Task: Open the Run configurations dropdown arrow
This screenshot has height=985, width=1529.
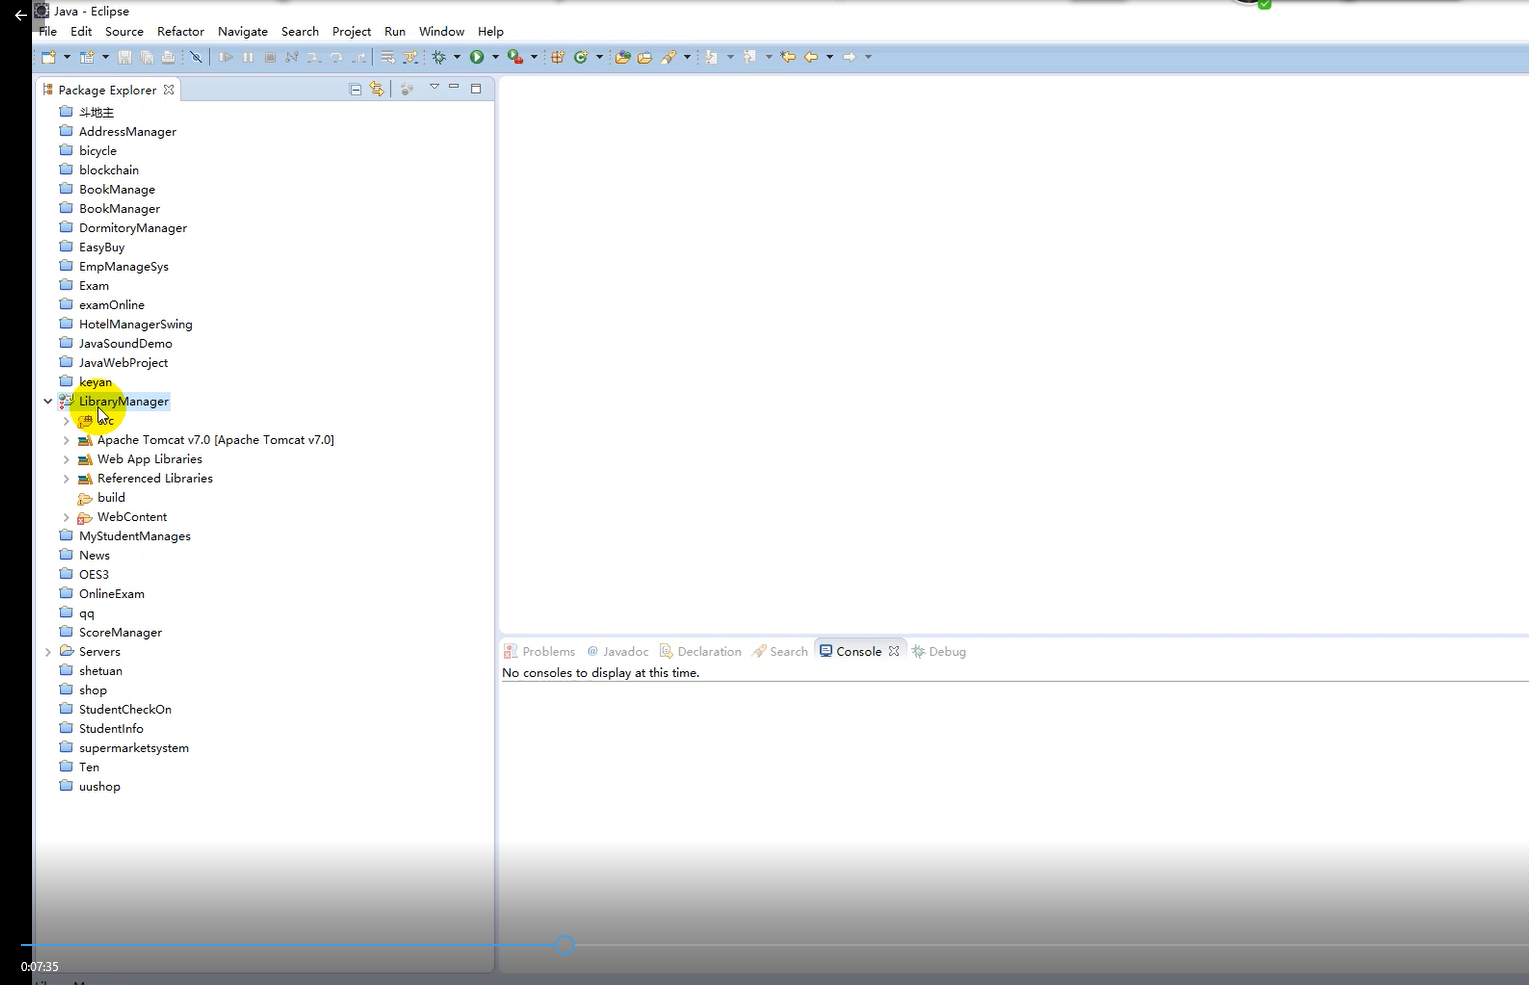Action: pos(495,57)
